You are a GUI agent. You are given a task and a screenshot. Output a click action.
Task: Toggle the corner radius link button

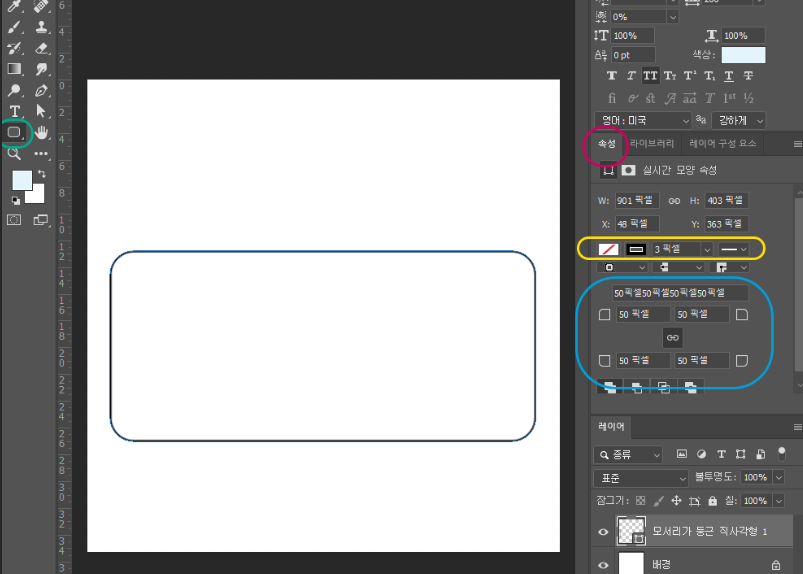pos(672,337)
